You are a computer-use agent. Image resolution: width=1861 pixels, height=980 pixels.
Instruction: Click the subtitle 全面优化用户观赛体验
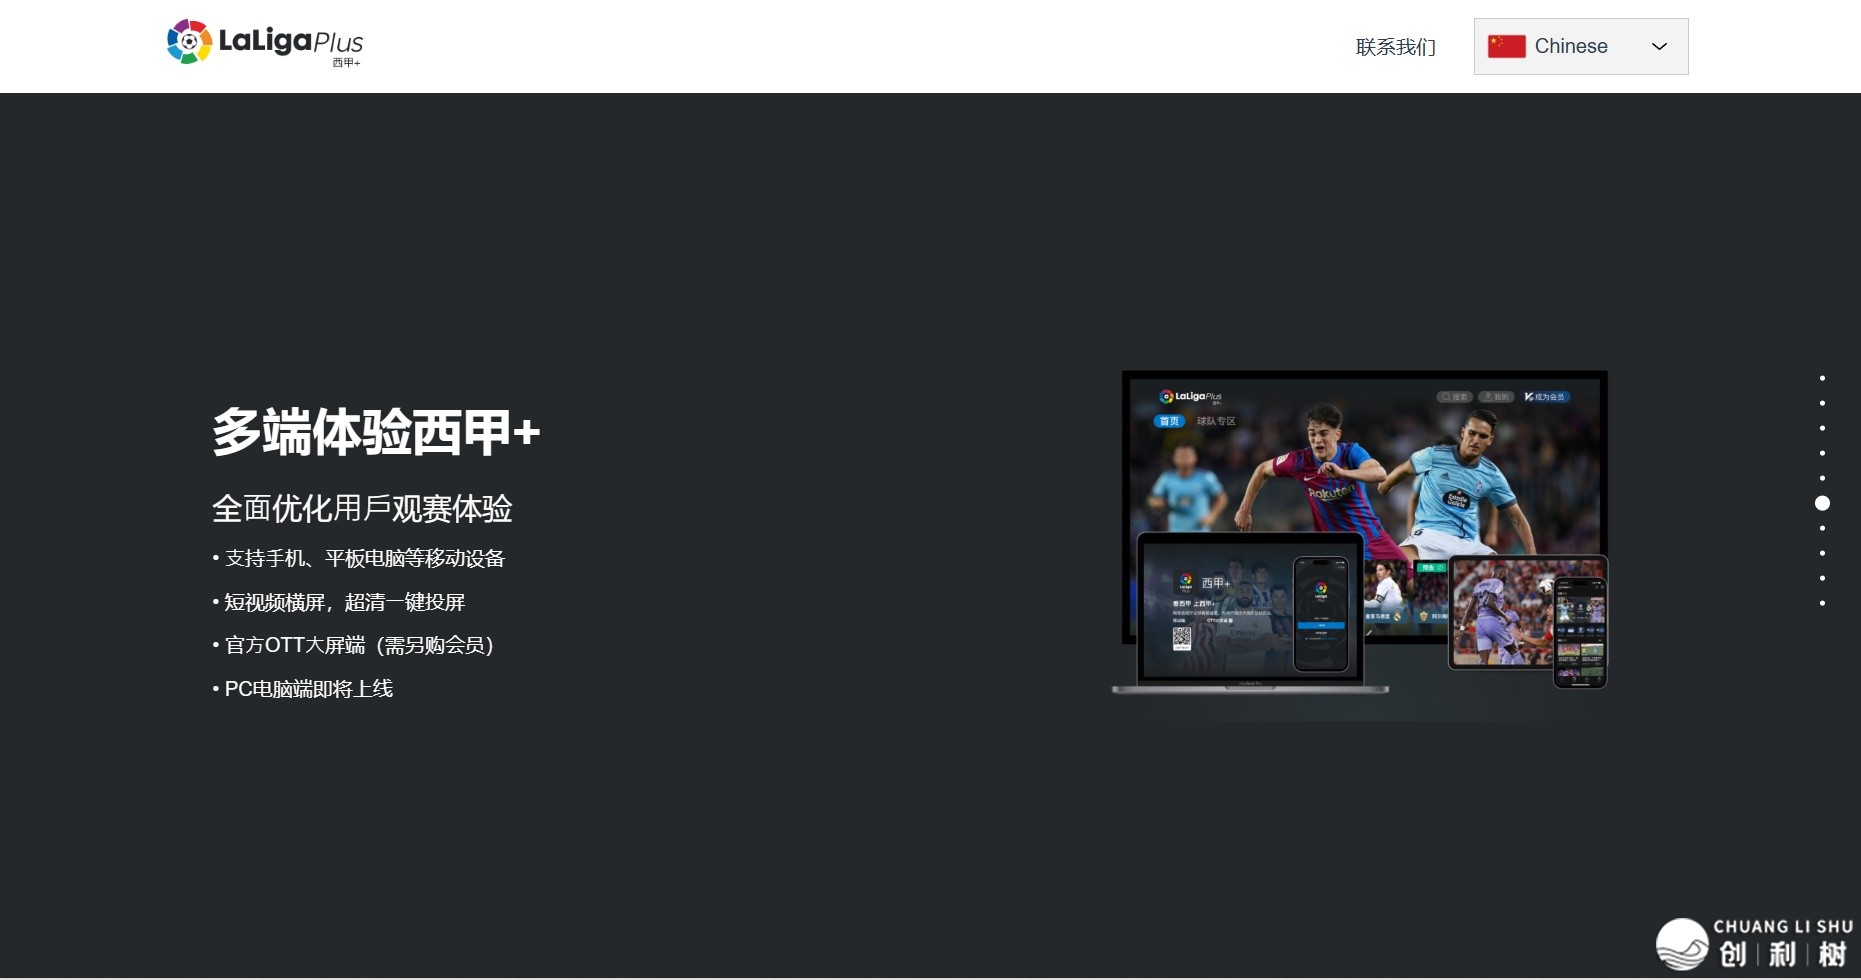[x=362, y=508]
